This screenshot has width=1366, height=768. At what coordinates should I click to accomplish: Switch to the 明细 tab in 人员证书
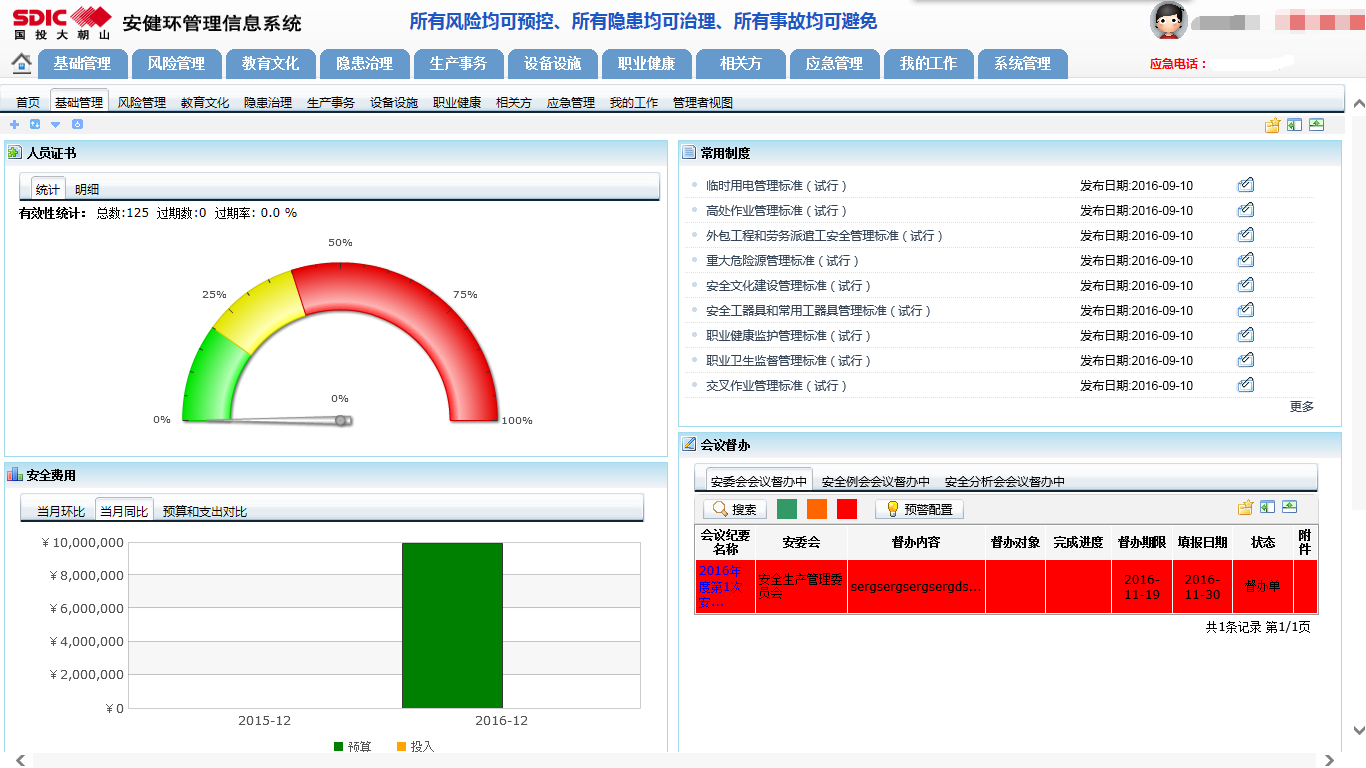(x=87, y=189)
